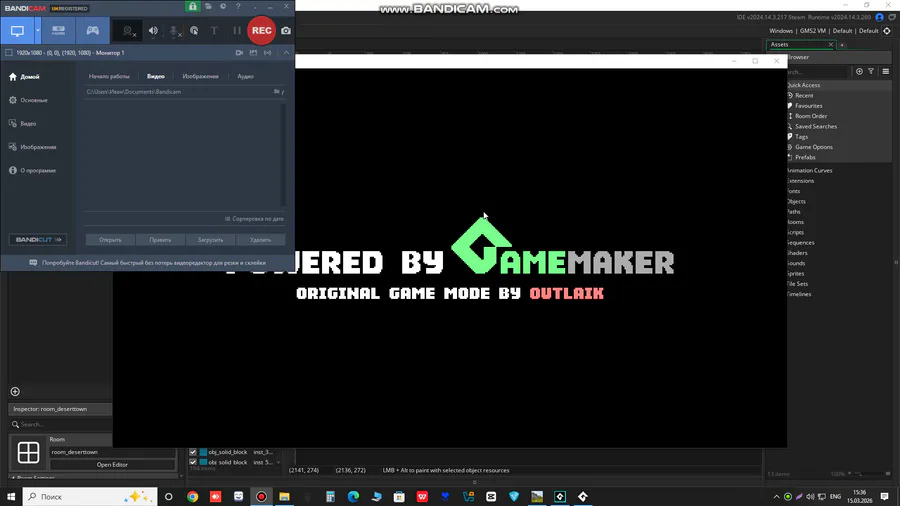900x506 pixels.
Task: Create asset with the circle-plus icon
Action: (x=859, y=72)
